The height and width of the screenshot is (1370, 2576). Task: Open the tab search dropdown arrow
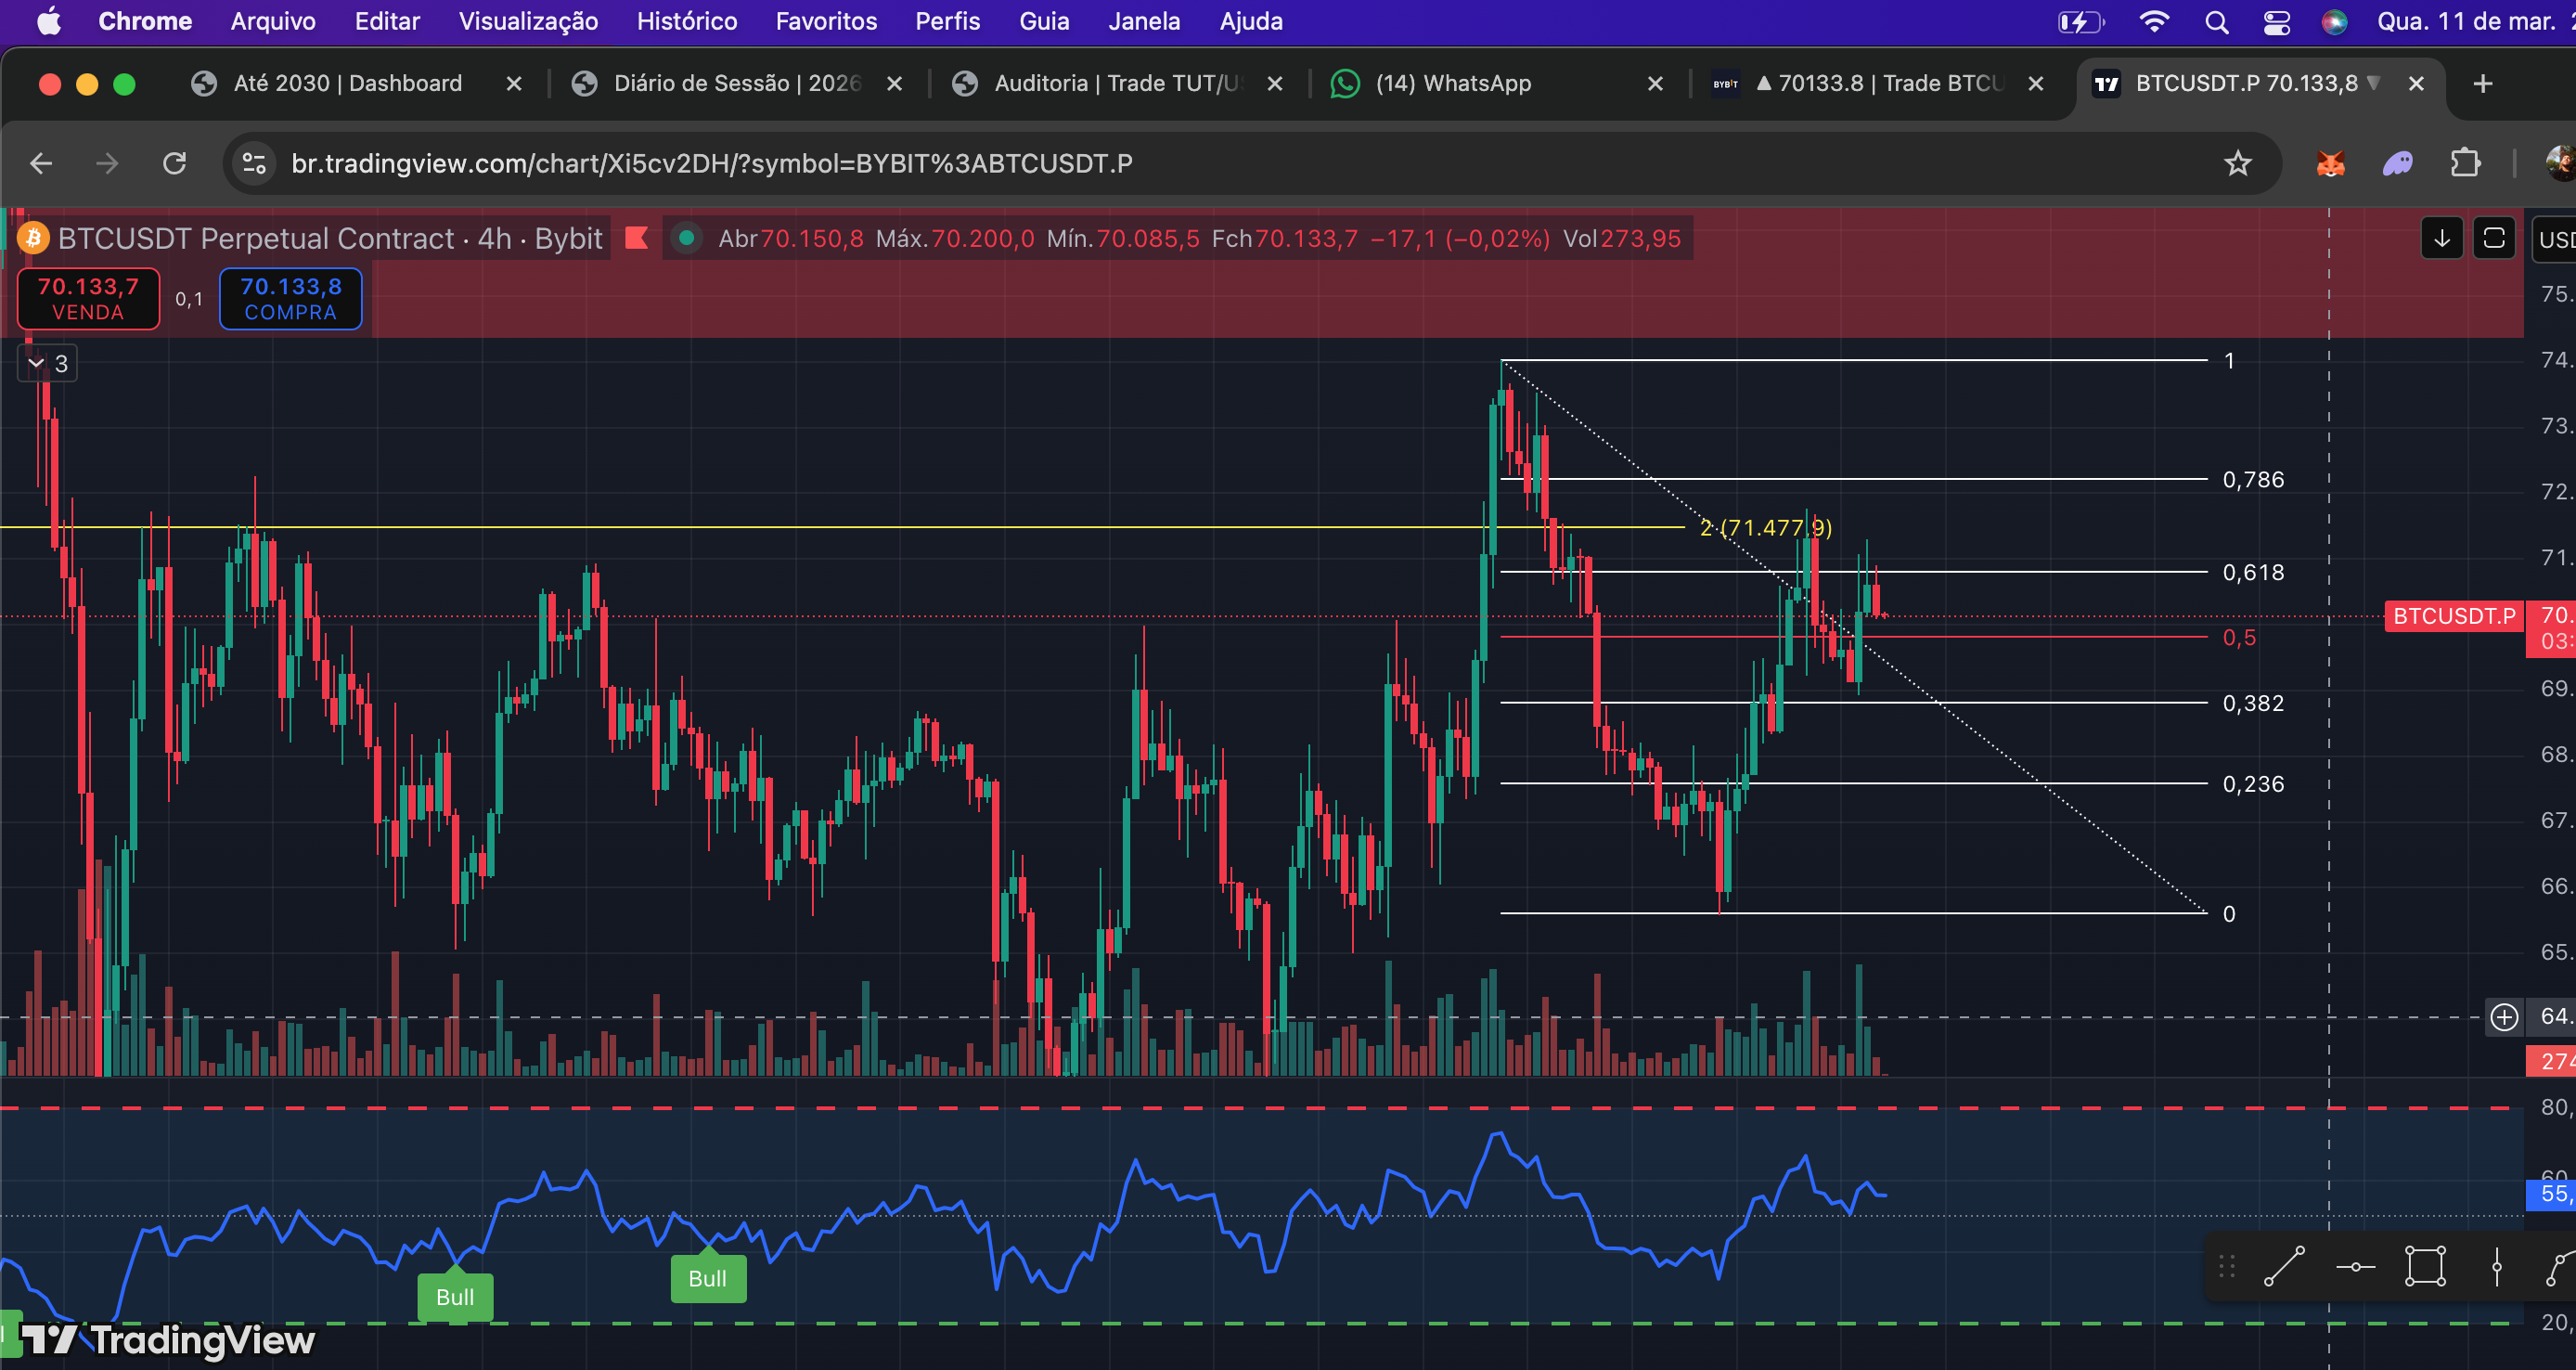[2374, 83]
